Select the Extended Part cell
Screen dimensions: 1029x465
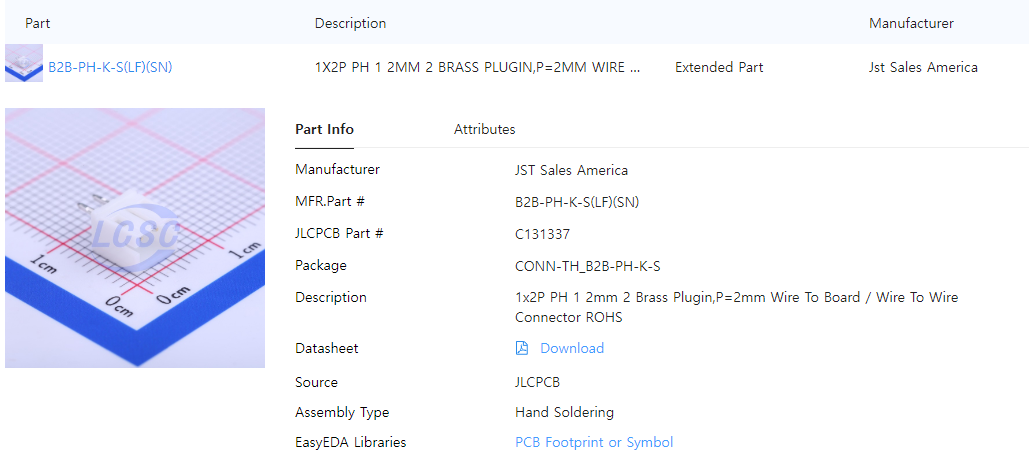point(719,67)
